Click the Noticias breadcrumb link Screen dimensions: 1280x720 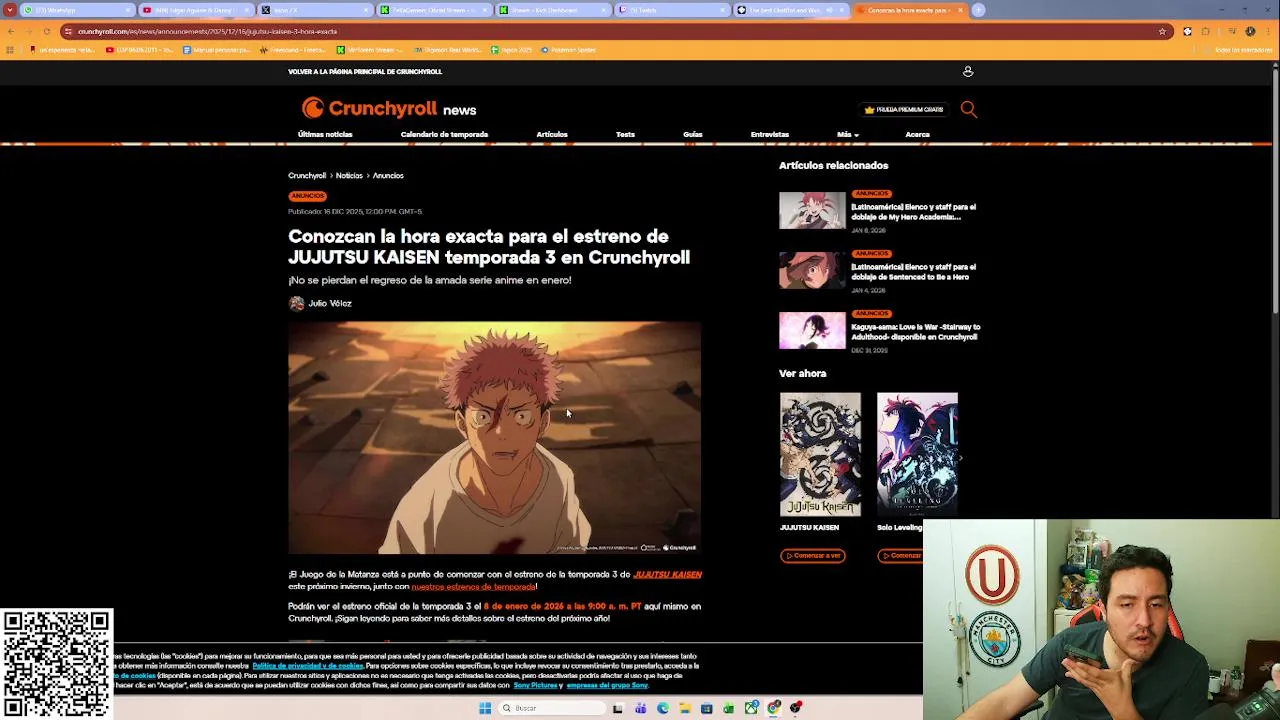[x=349, y=175]
